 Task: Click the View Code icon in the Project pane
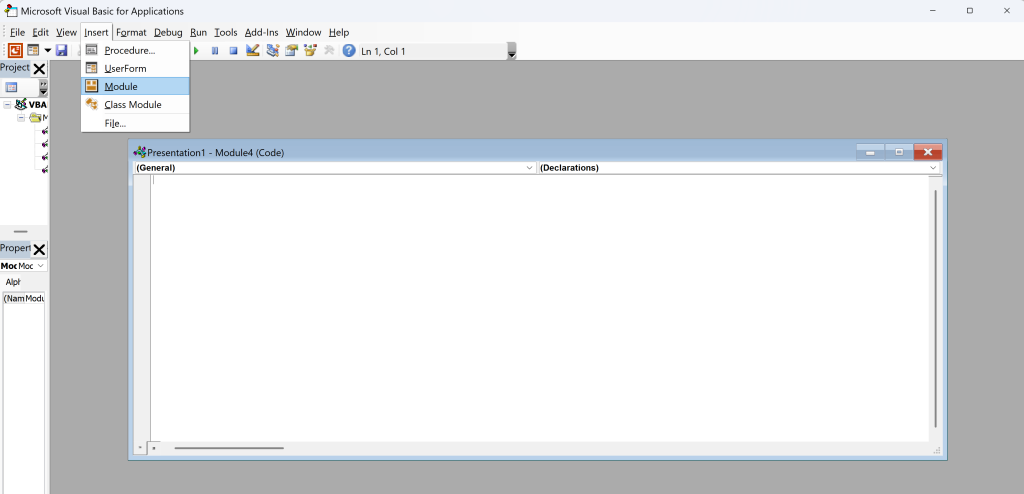coord(11,87)
